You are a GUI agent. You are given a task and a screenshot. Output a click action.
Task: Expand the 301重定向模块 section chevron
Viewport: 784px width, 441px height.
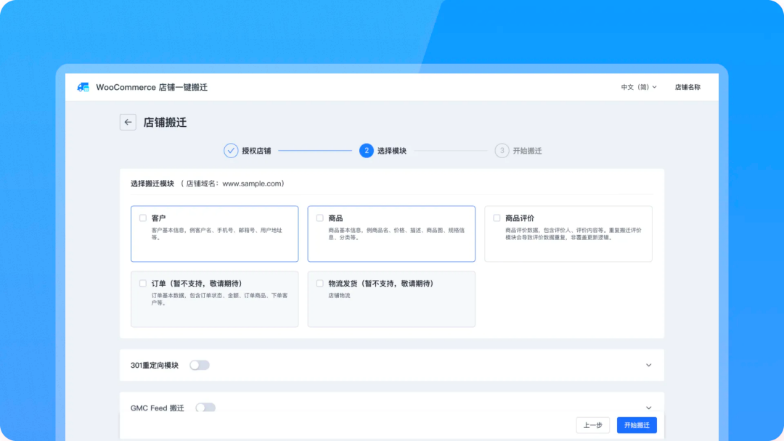pyautogui.click(x=648, y=365)
